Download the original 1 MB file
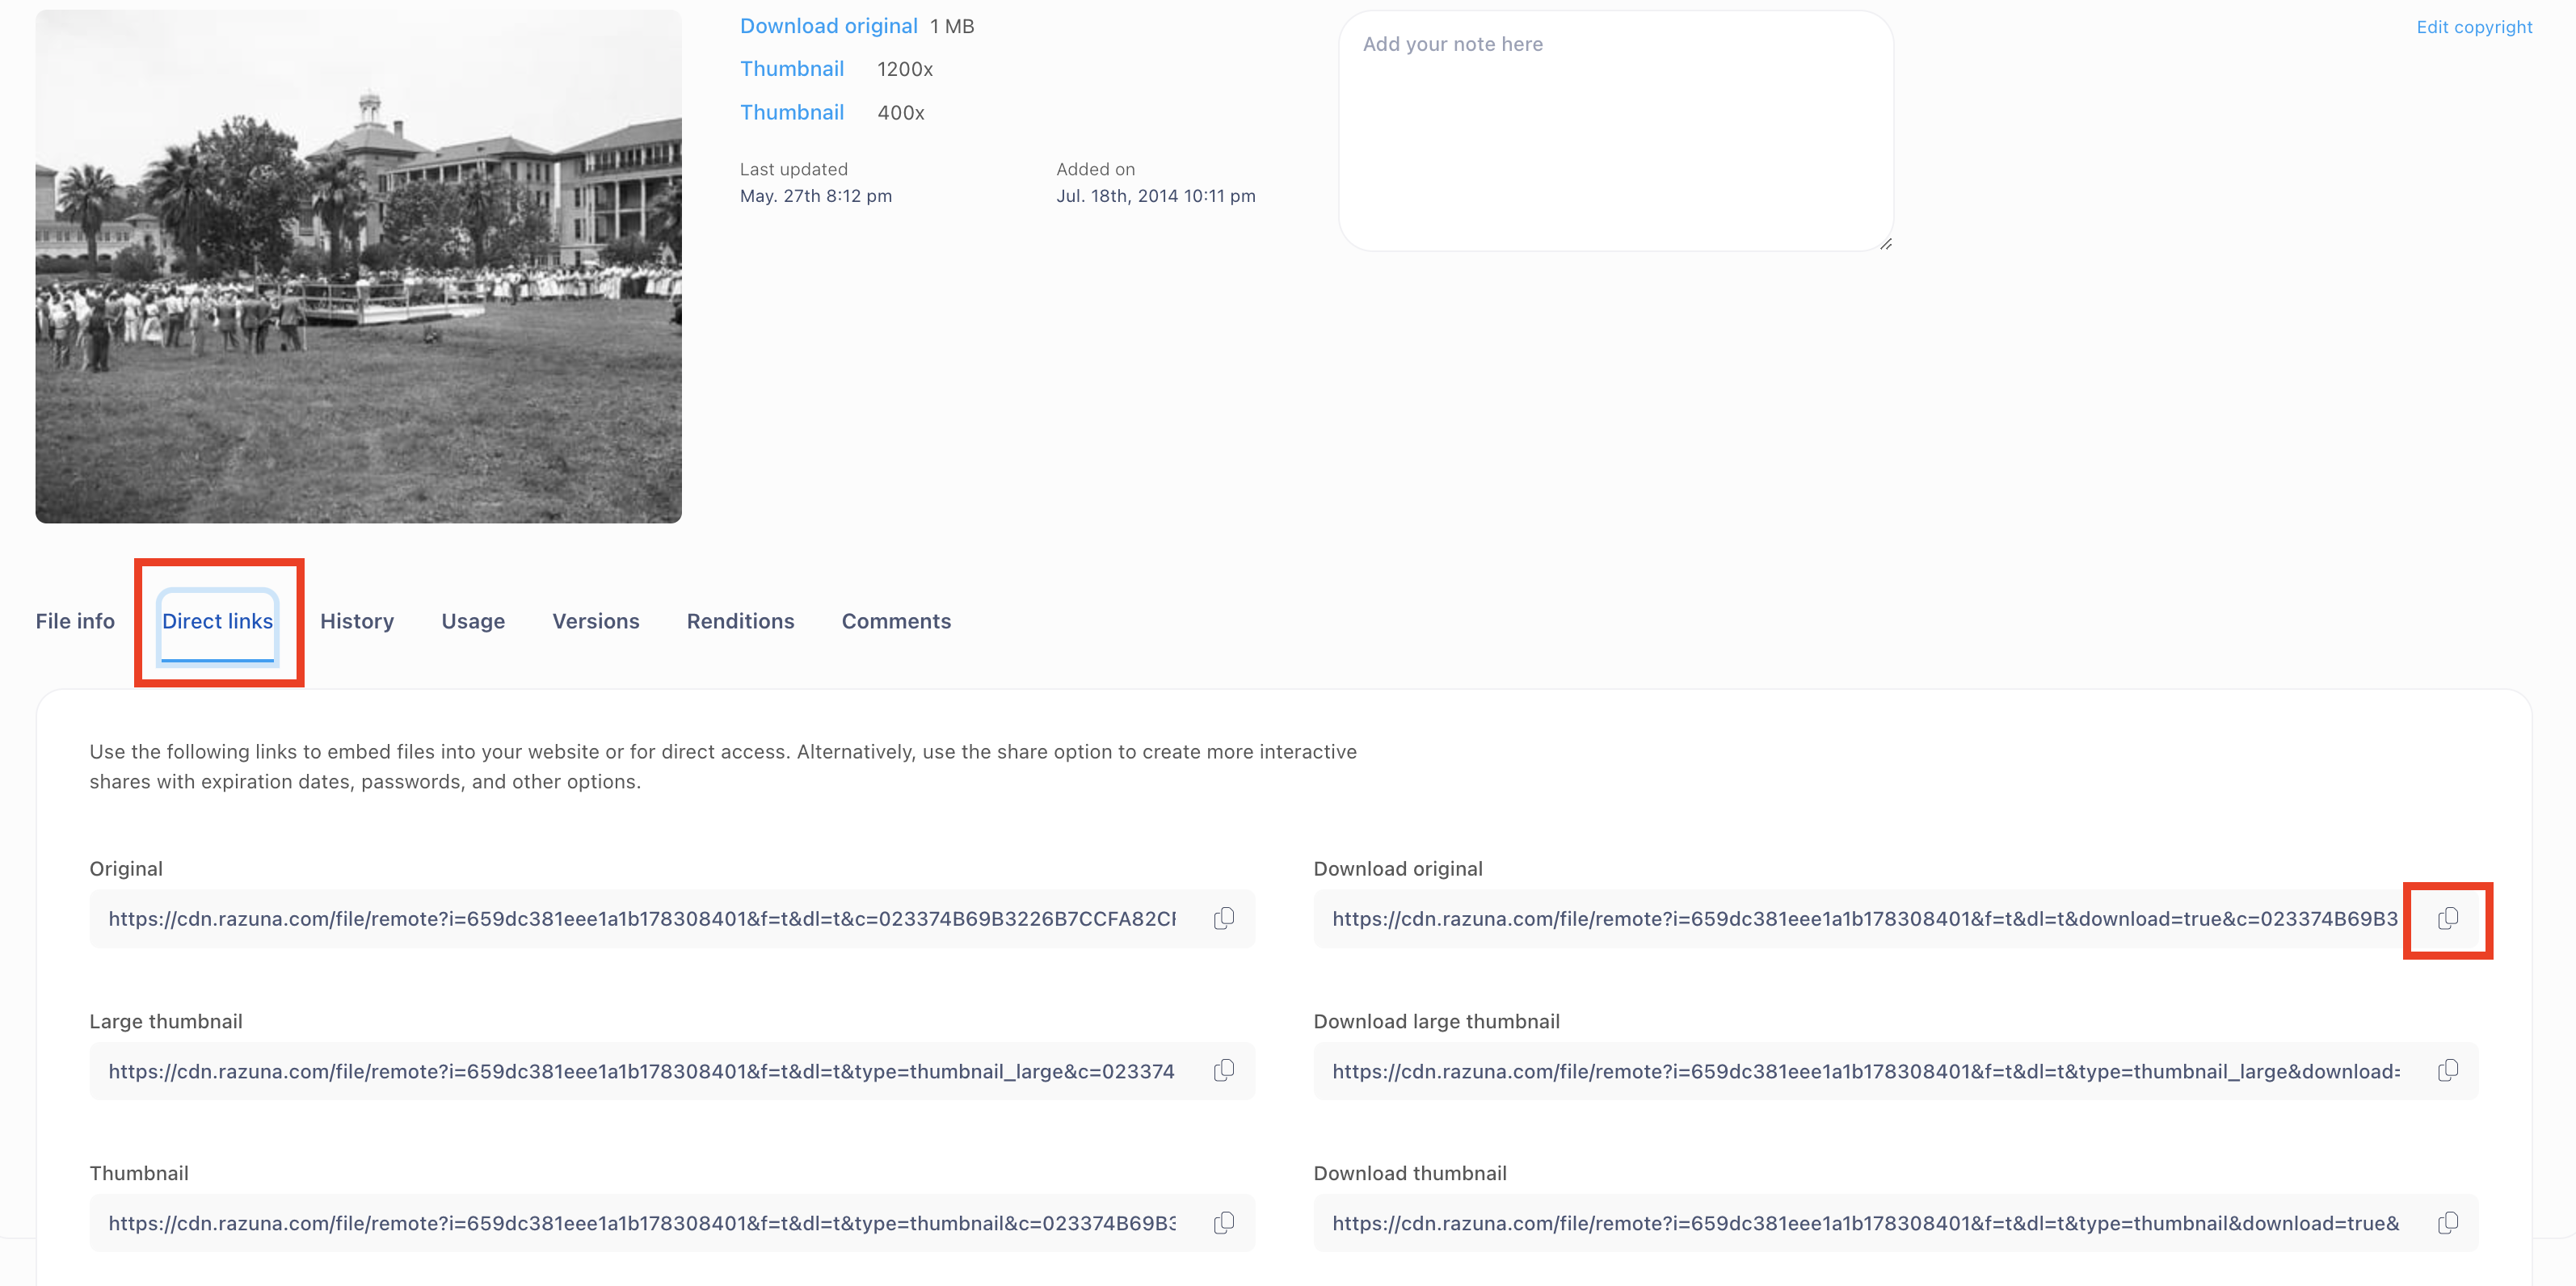The height and width of the screenshot is (1286, 2576). (828, 25)
